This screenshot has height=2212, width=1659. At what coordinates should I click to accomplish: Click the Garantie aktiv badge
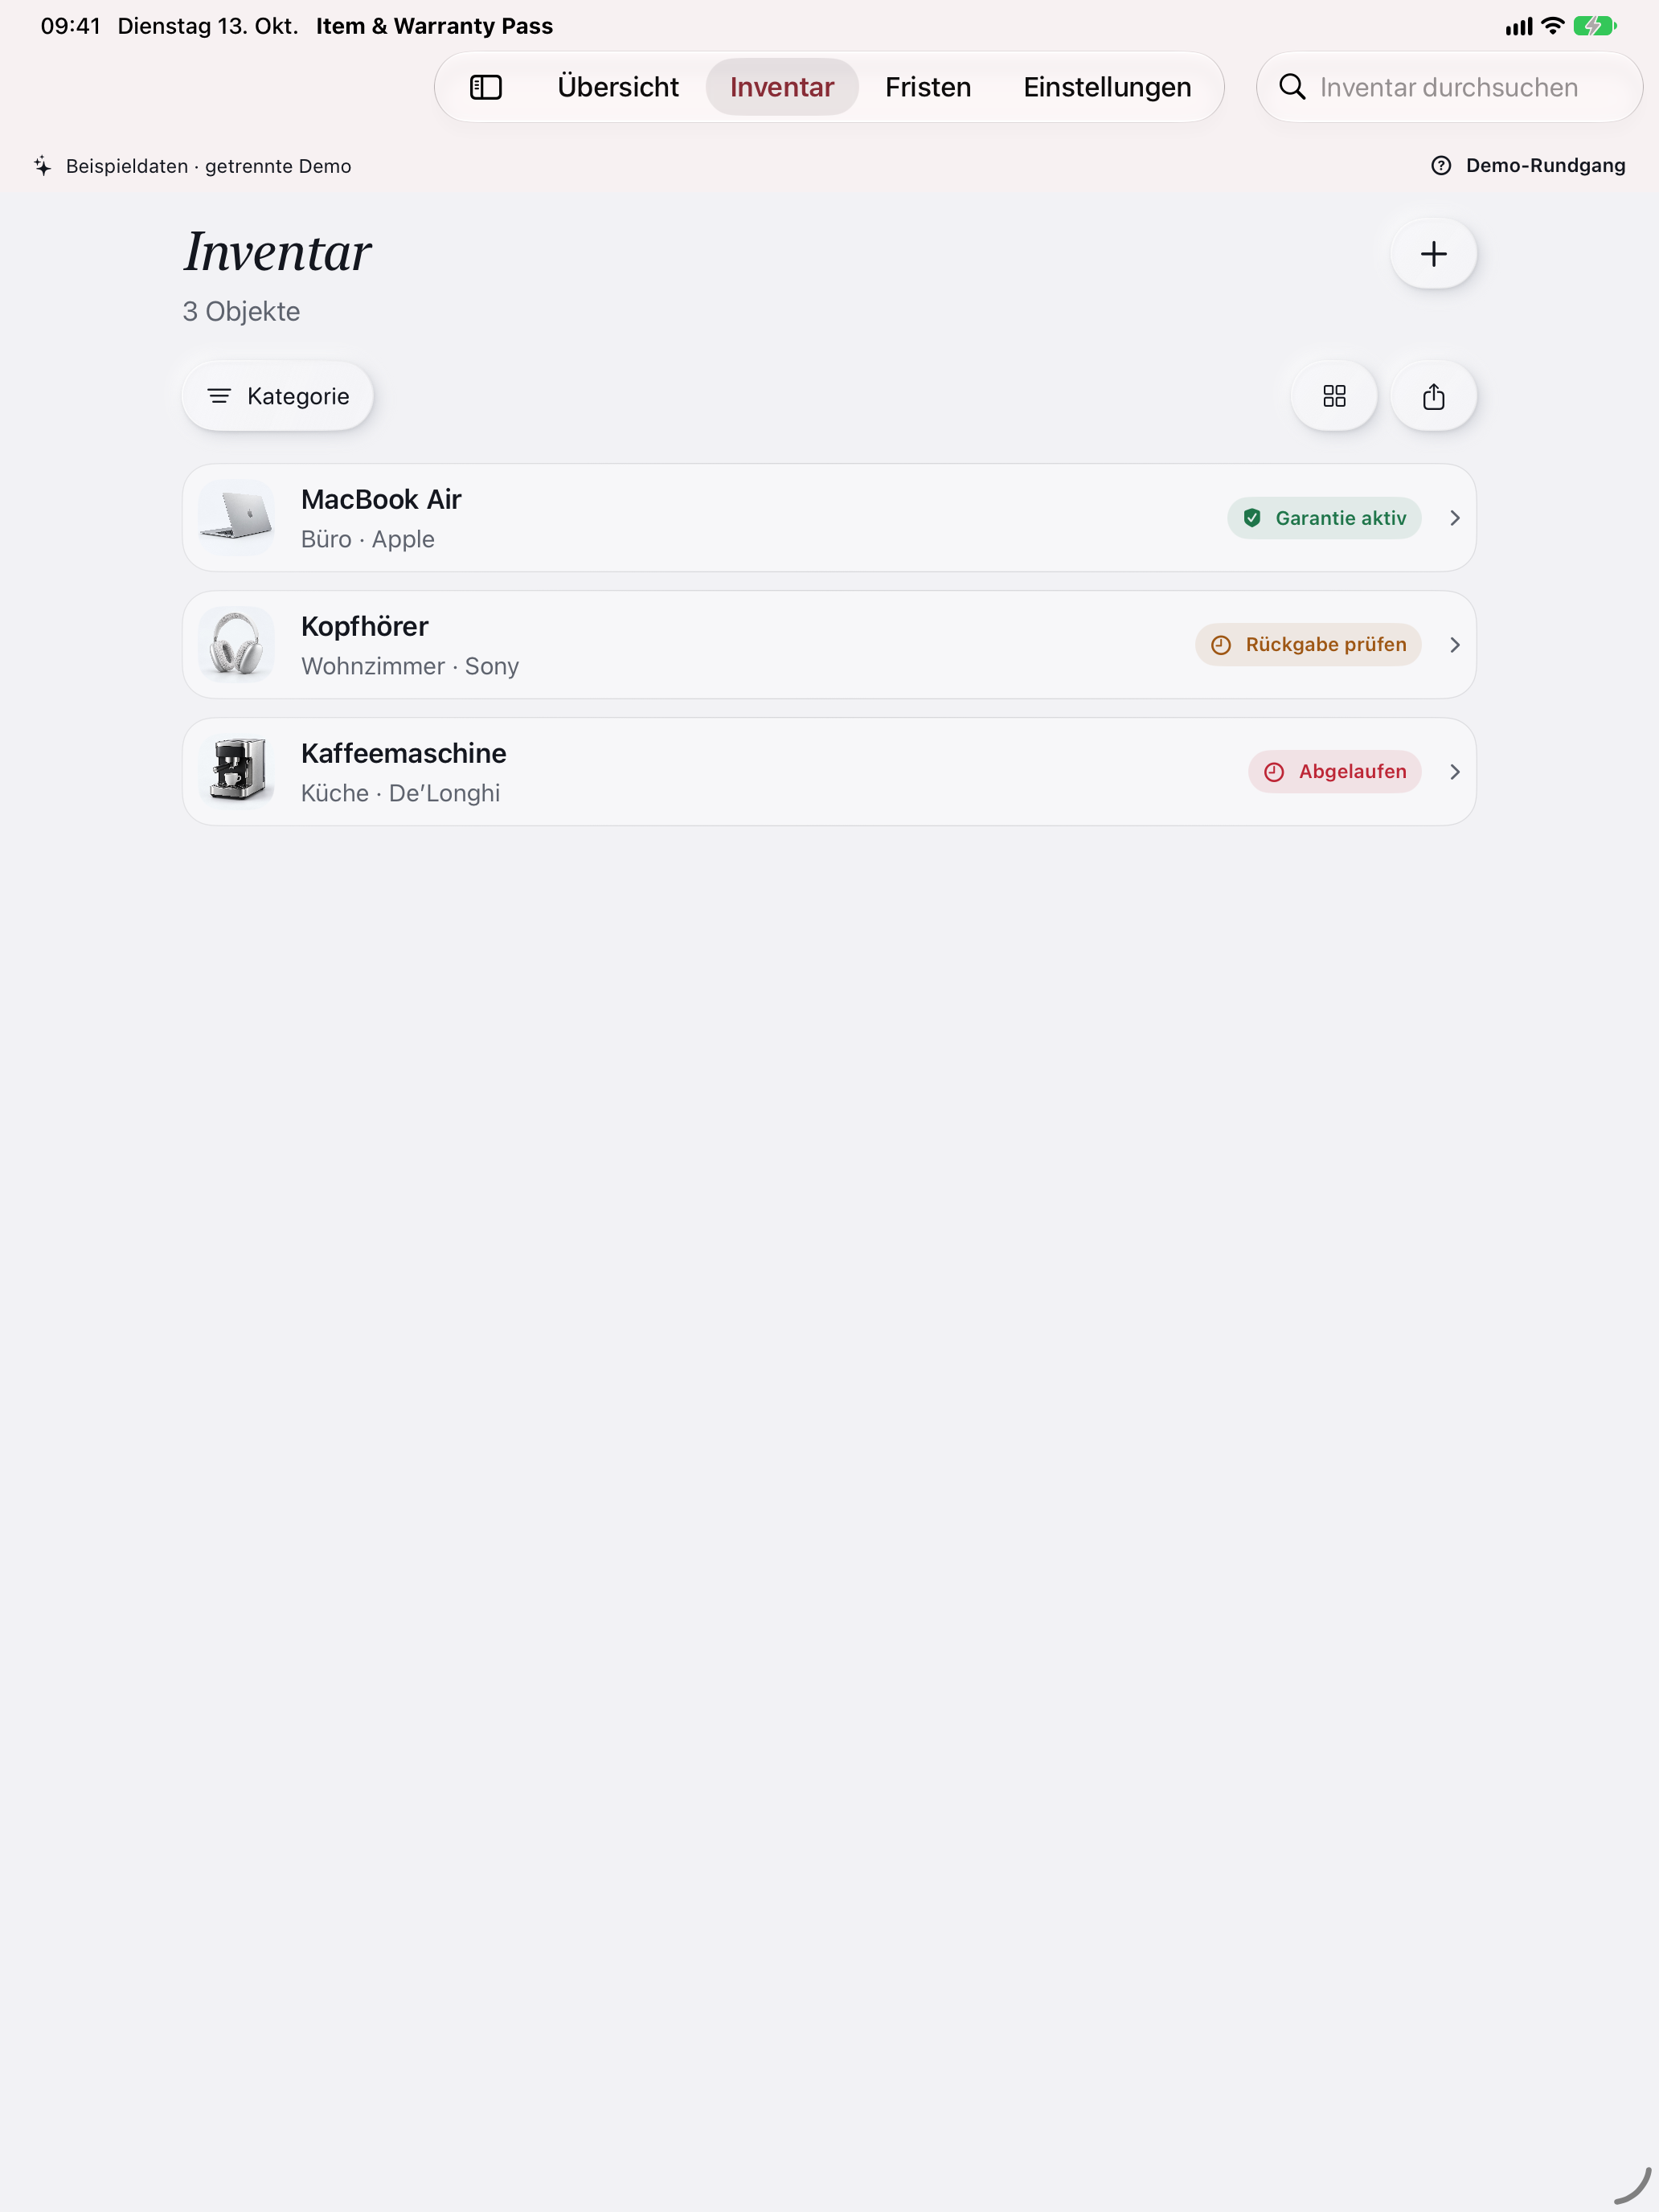coord(1324,518)
